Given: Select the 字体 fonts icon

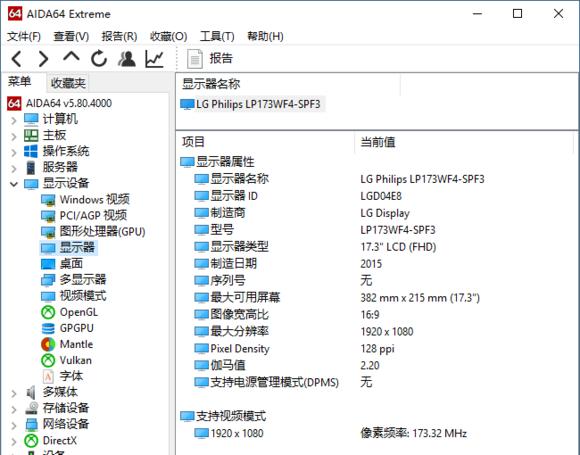Looking at the screenshot, I should [x=48, y=377].
